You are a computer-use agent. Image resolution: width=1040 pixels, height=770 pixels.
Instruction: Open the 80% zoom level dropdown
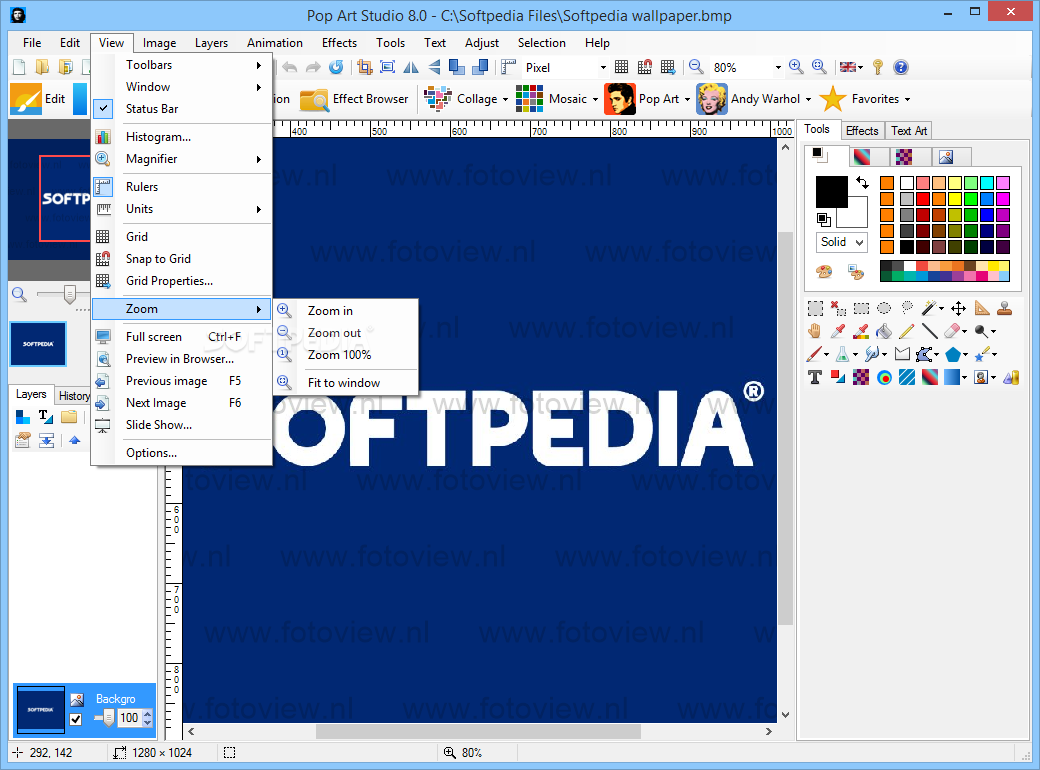click(x=778, y=67)
